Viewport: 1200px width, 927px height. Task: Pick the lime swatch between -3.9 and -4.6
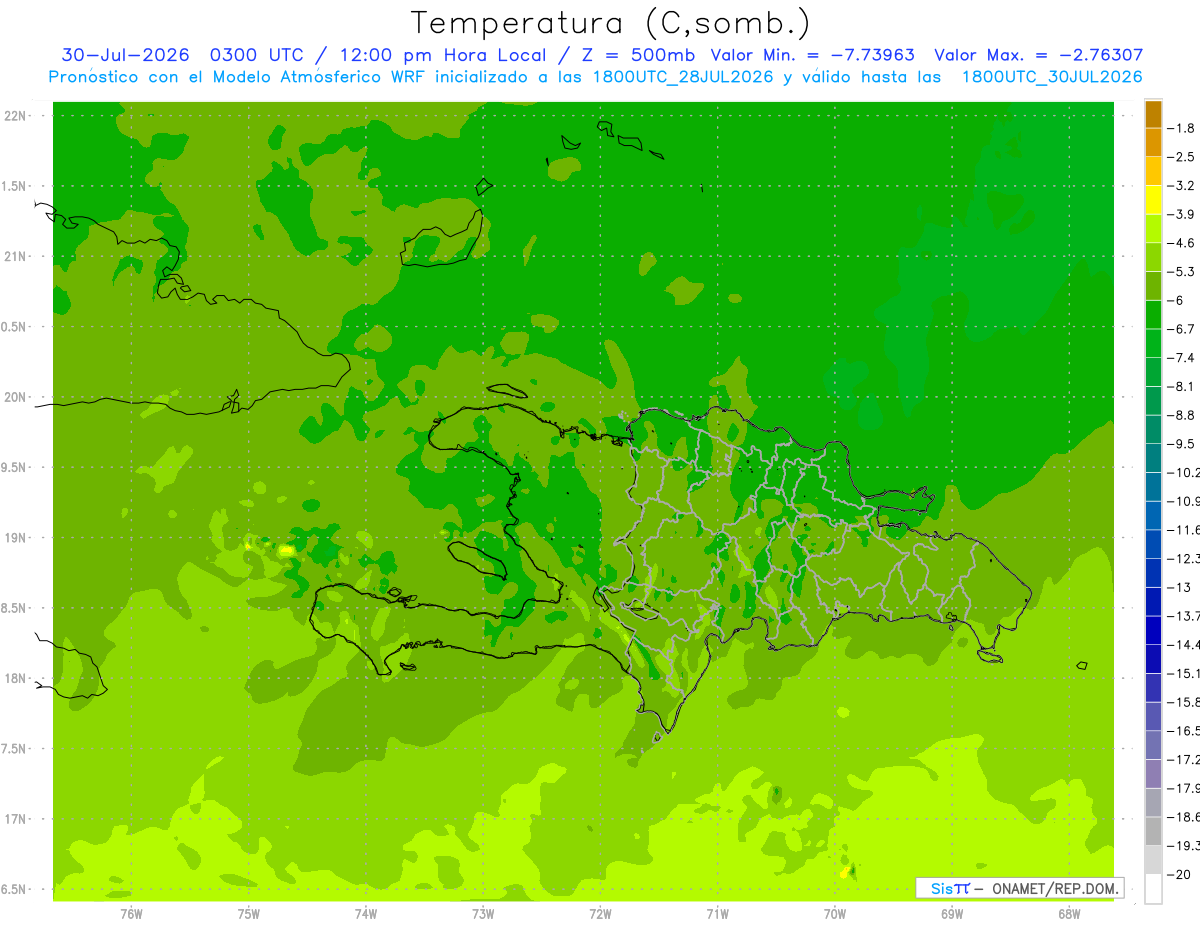click(1153, 229)
